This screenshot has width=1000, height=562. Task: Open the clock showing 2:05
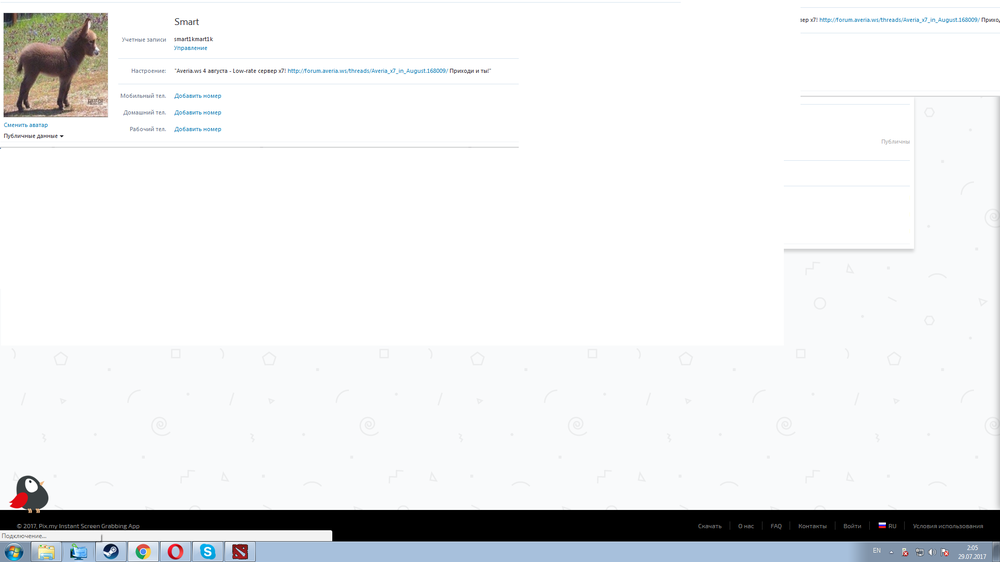pos(972,552)
